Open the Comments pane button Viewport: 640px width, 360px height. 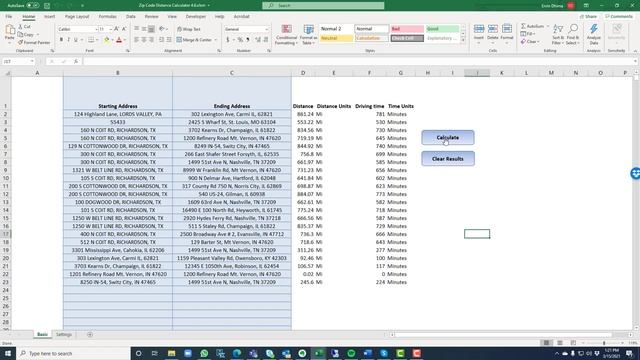coord(619,17)
